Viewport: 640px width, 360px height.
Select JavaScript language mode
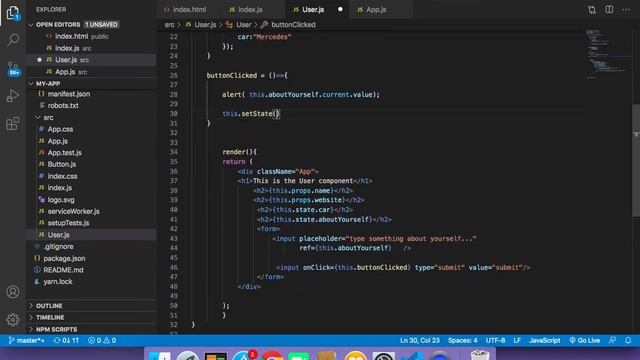545,340
